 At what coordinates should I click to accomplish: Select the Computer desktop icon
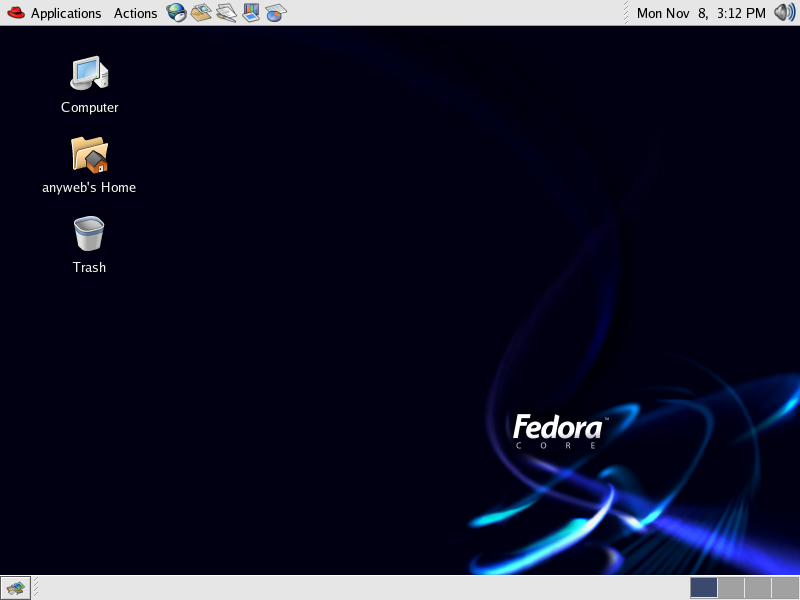pos(89,73)
